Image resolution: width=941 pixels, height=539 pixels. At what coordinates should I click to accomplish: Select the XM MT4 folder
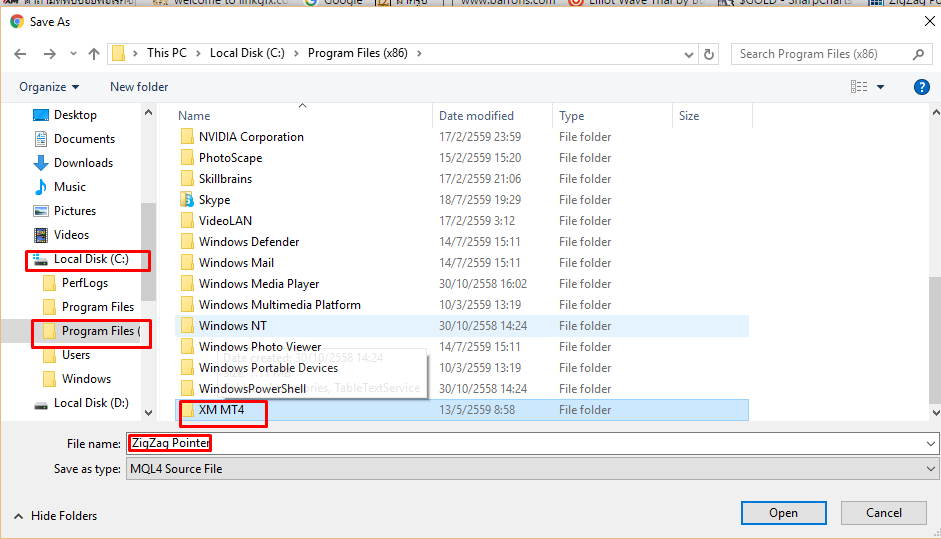221,410
